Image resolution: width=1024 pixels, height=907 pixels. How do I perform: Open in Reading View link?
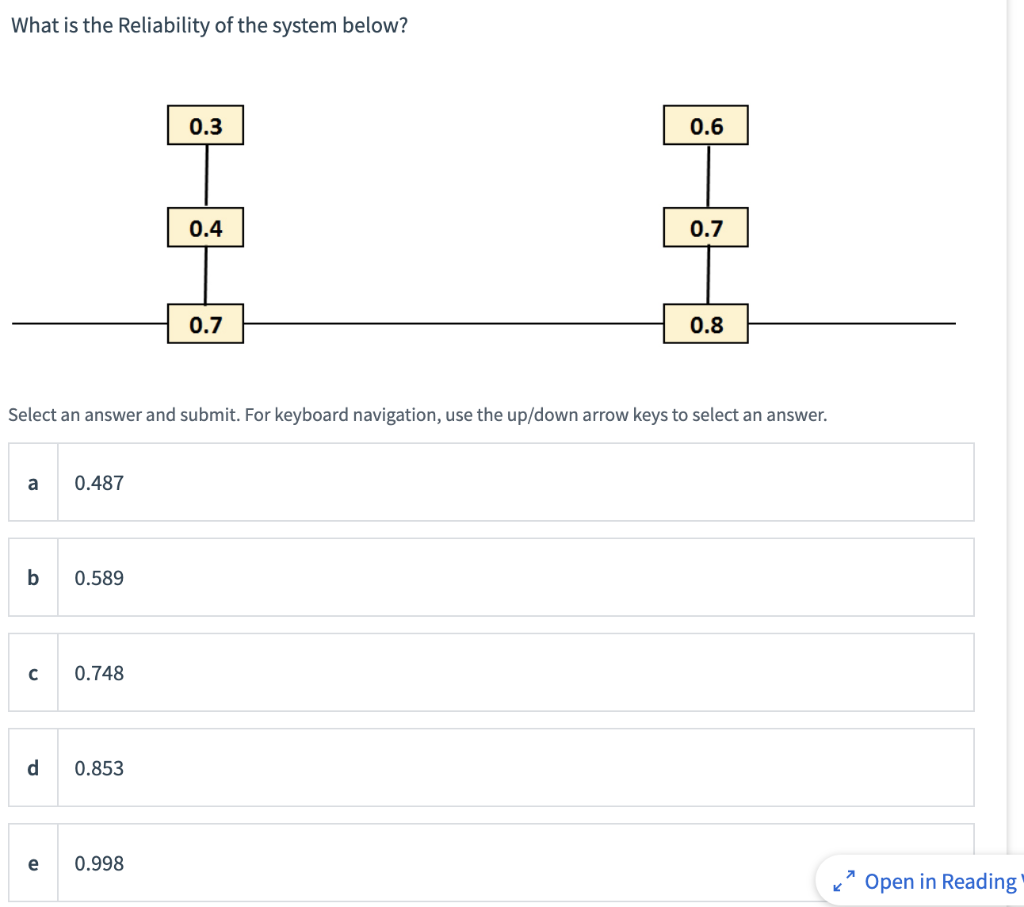(943, 881)
